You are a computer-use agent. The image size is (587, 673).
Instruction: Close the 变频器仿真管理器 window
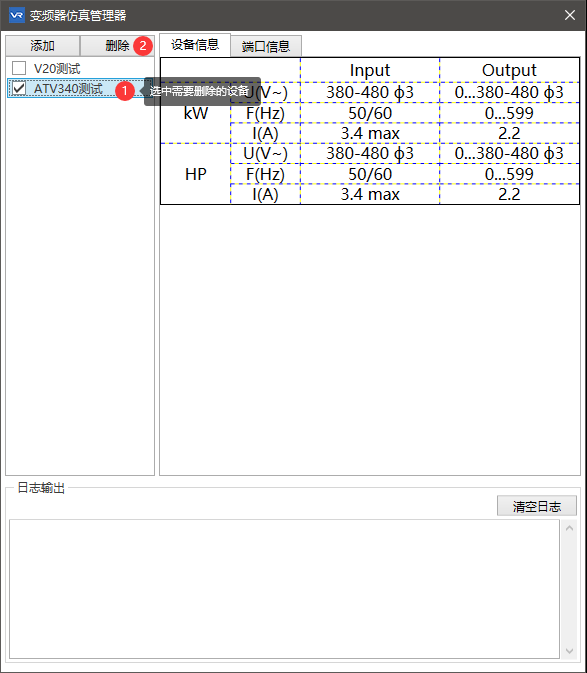[x=569, y=15]
